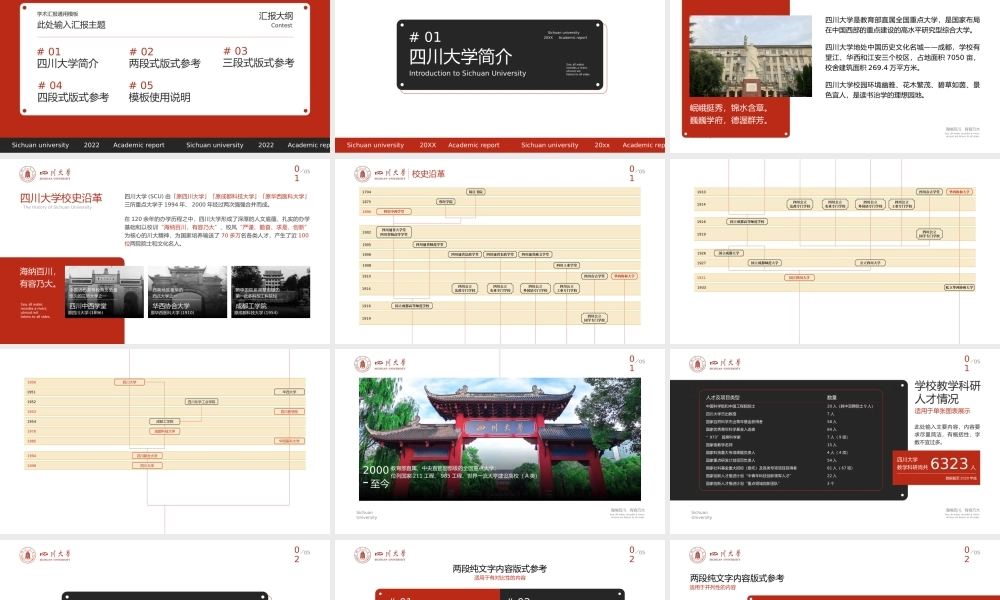Click the university logo on the 四川大学校史沿革 slide

point(45,173)
